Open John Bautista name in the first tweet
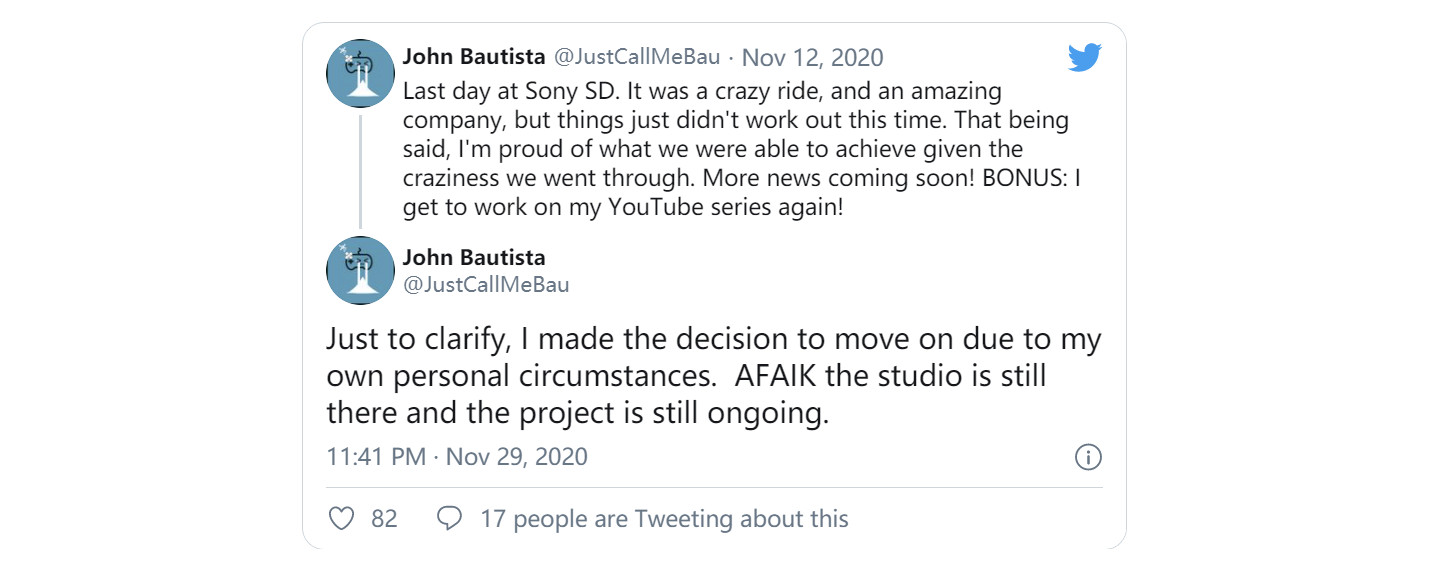Viewport: 1439px width, 572px height. [473, 57]
